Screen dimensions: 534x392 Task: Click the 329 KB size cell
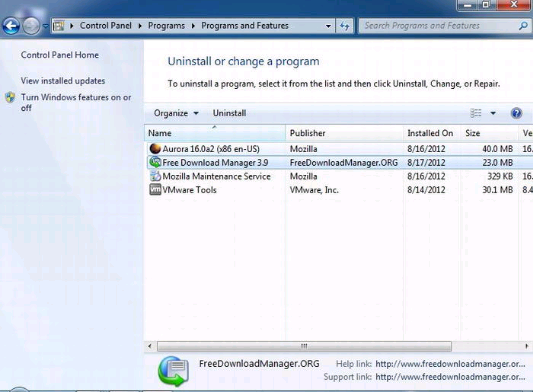[x=500, y=176]
